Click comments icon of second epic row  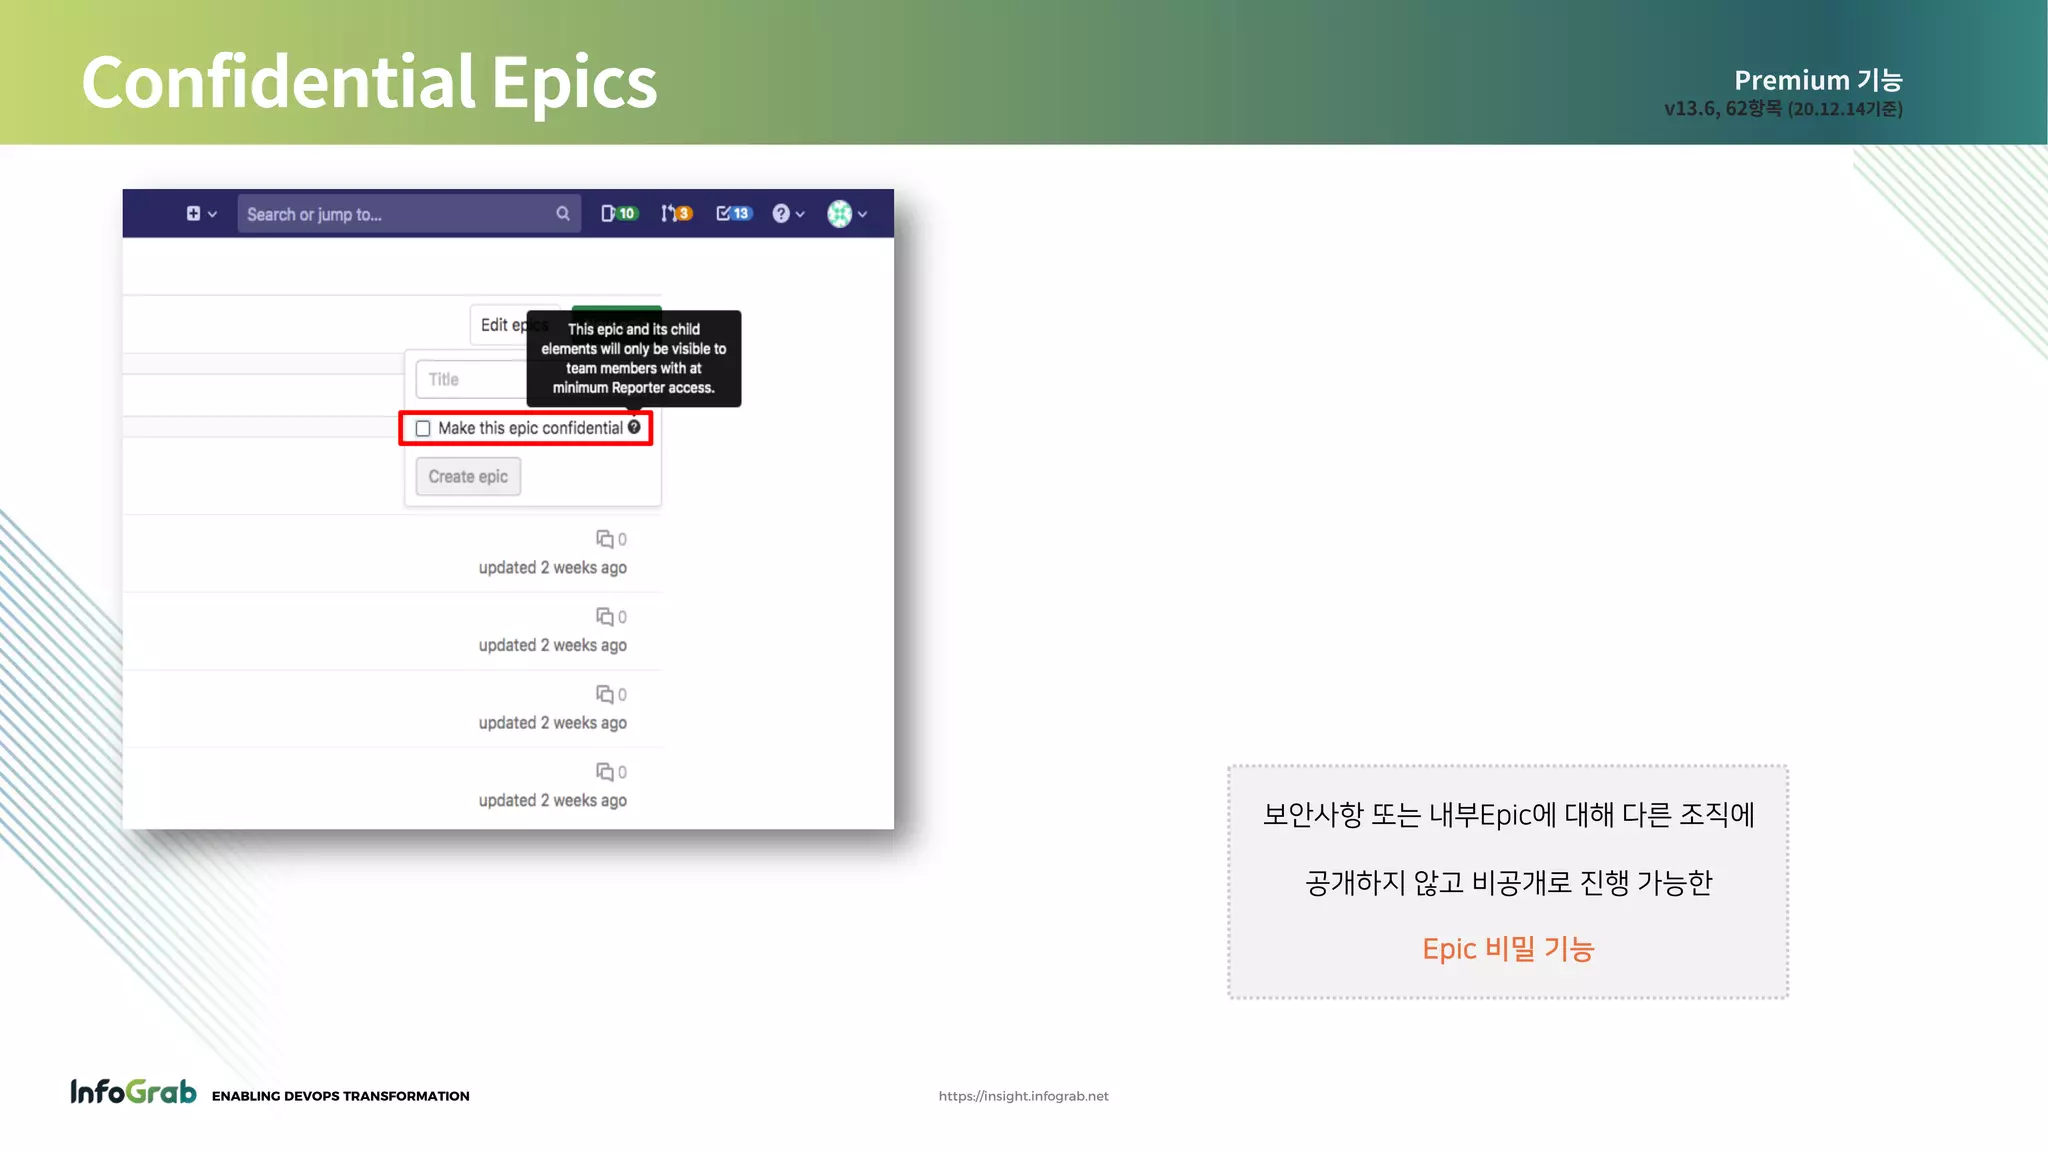pyautogui.click(x=605, y=617)
